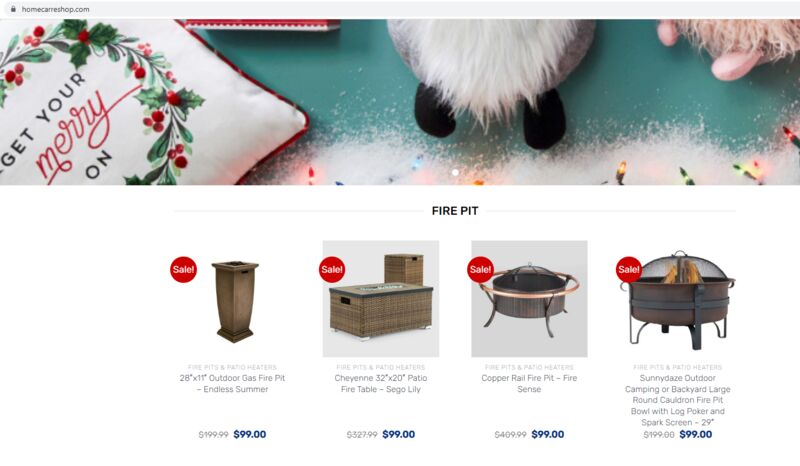Viewport: 800px width, 466px height.
Task: Open Sunnydaze Outdoor Camping Cauldron Fire Pit link
Action: tap(678, 400)
